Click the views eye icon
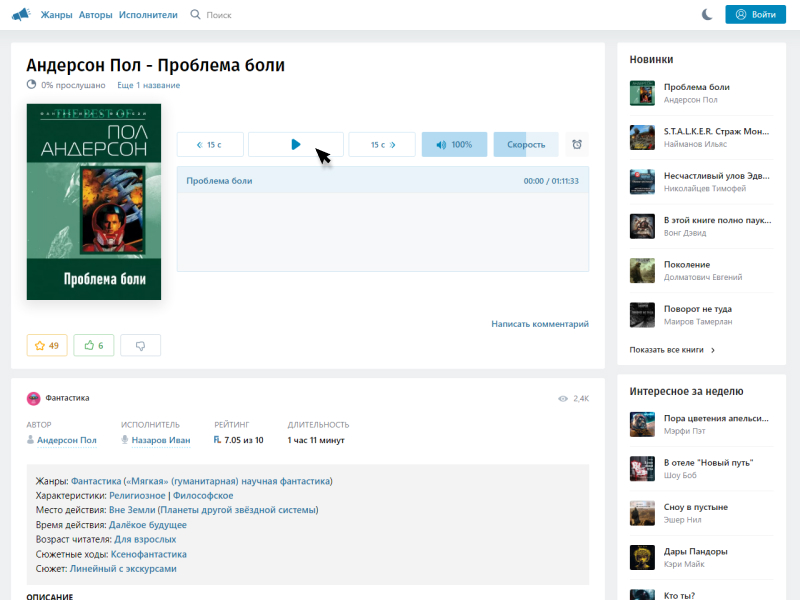Viewport: 800px width, 600px height. coord(563,398)
